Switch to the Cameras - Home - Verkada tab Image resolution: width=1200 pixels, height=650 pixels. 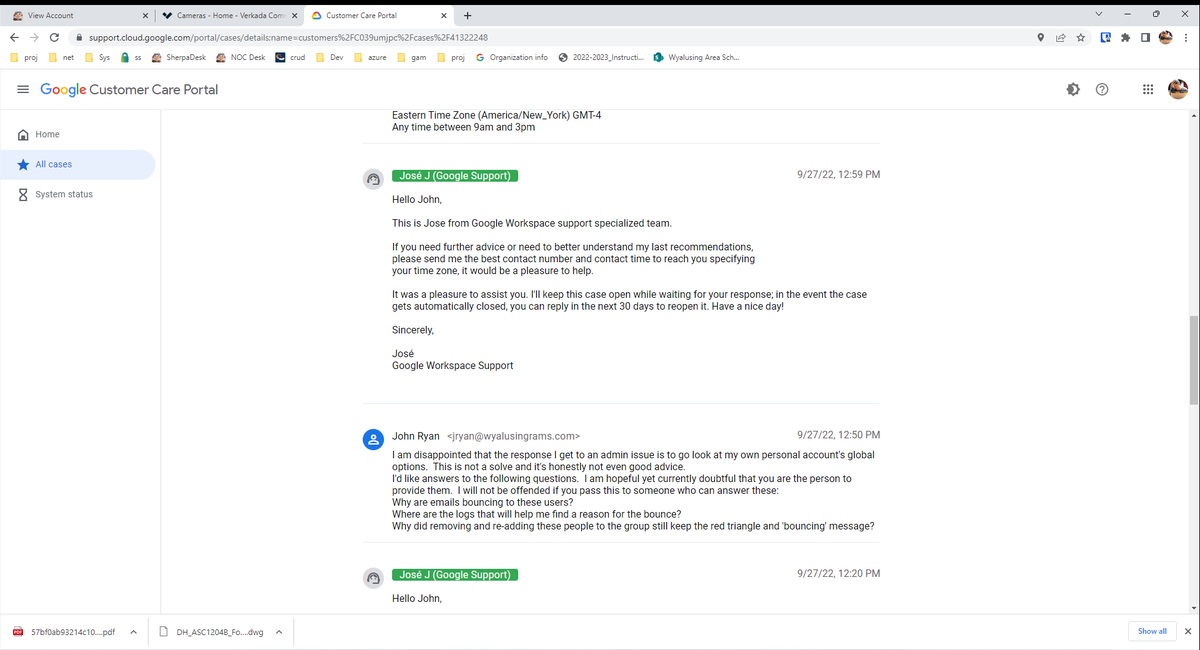pos(230,16)
